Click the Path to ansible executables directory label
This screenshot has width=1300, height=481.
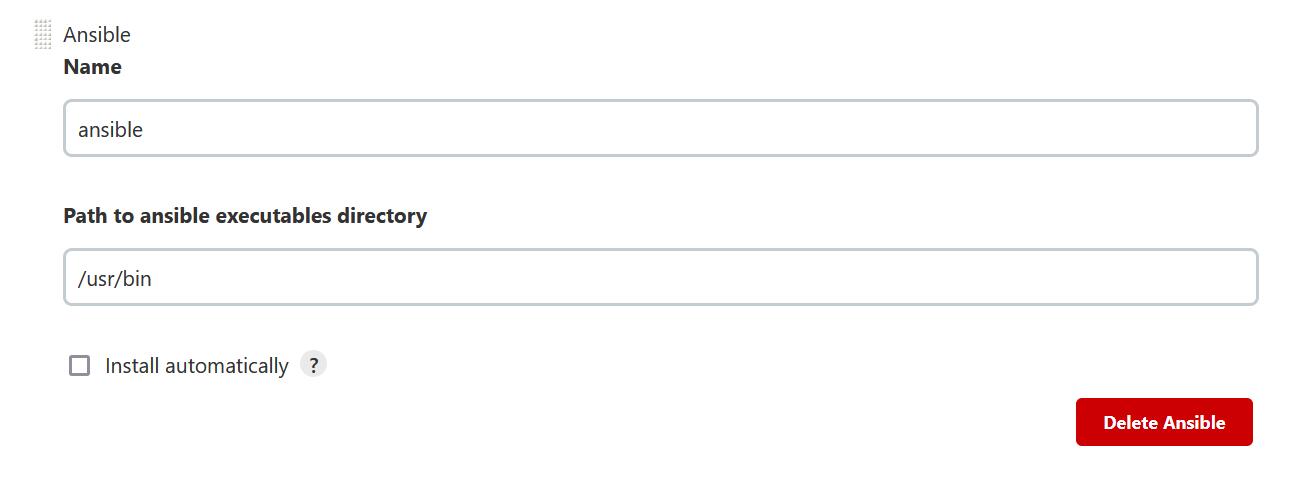245,216
